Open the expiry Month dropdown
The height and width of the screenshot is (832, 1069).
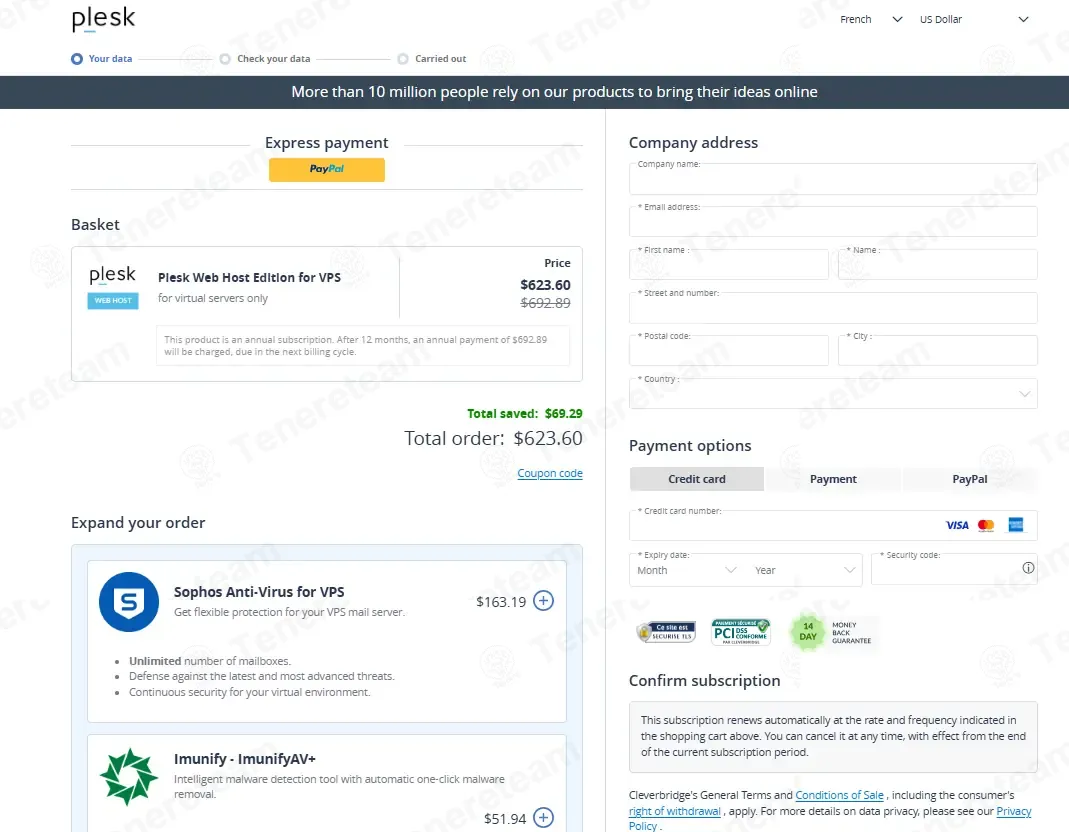tap(687, 570)
